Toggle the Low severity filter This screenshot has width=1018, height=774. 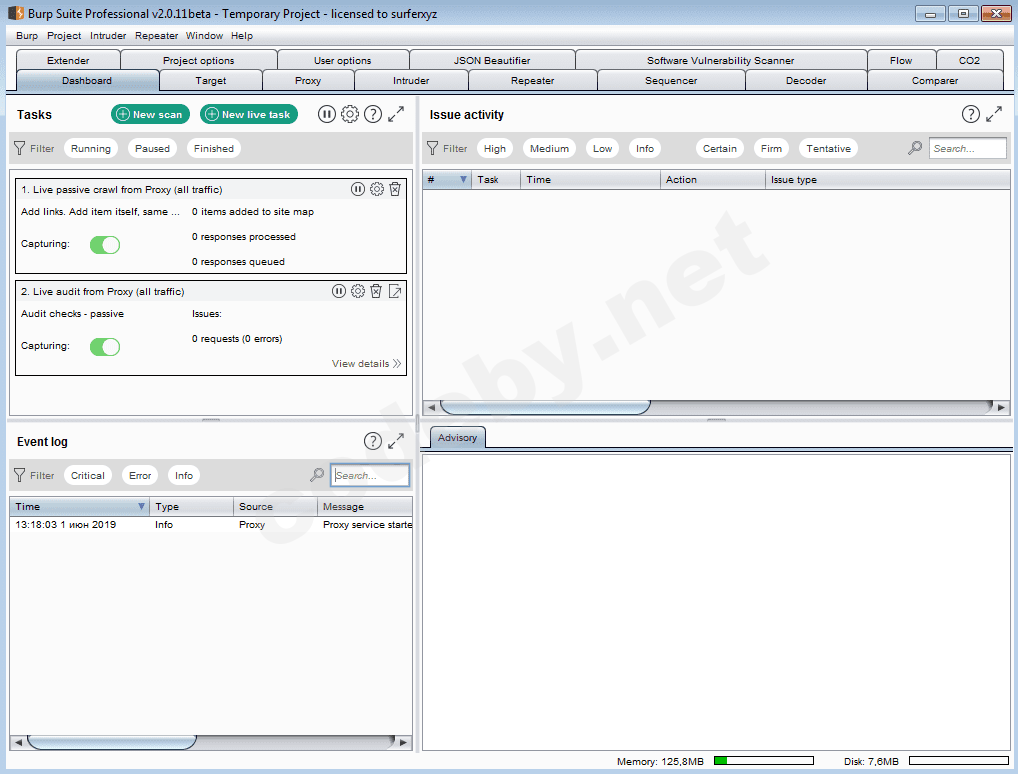(x=602, y=148)
